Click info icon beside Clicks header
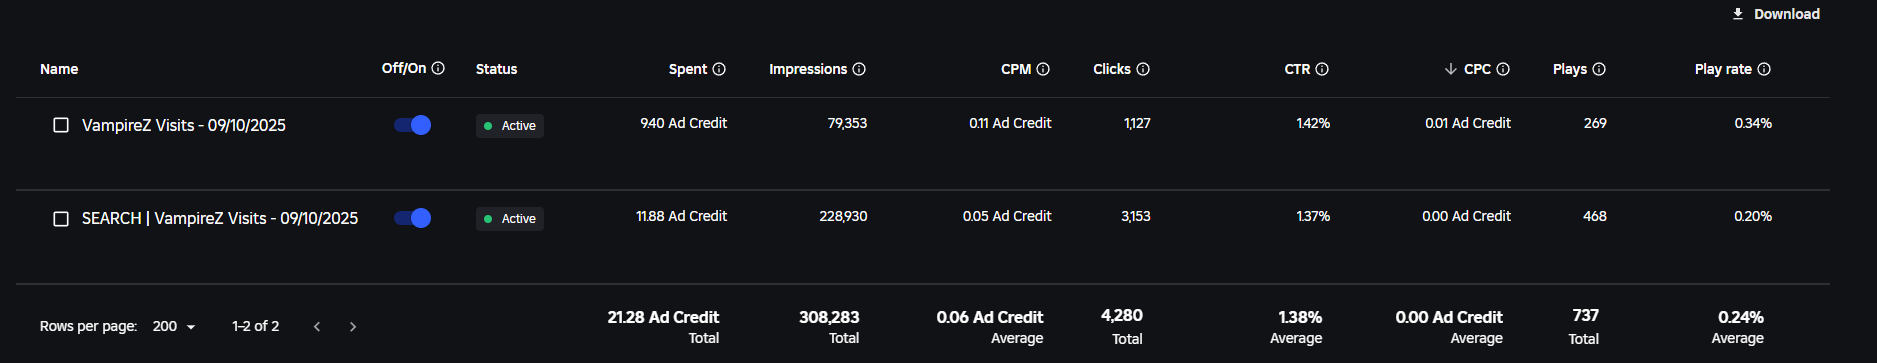The image size is (1877, 363). tap(1143, 69)
